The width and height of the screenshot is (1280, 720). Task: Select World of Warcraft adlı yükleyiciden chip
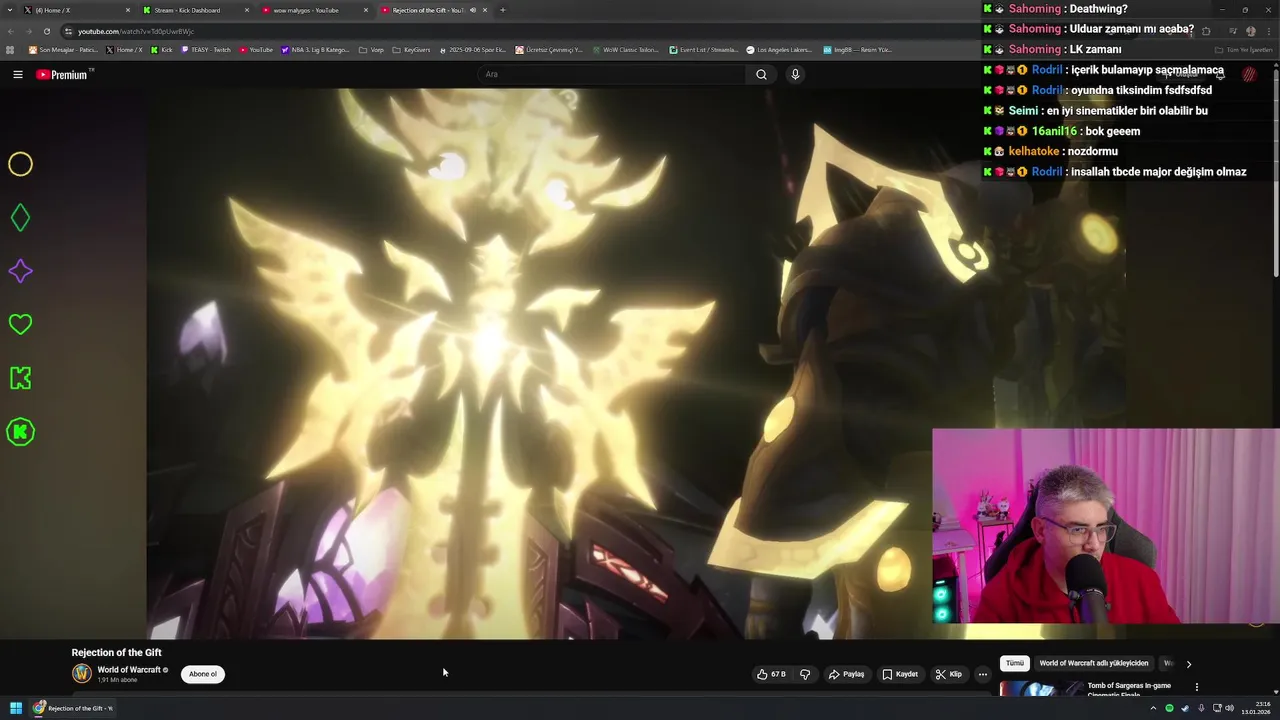pyautogui.click(x=1092, y=663)
